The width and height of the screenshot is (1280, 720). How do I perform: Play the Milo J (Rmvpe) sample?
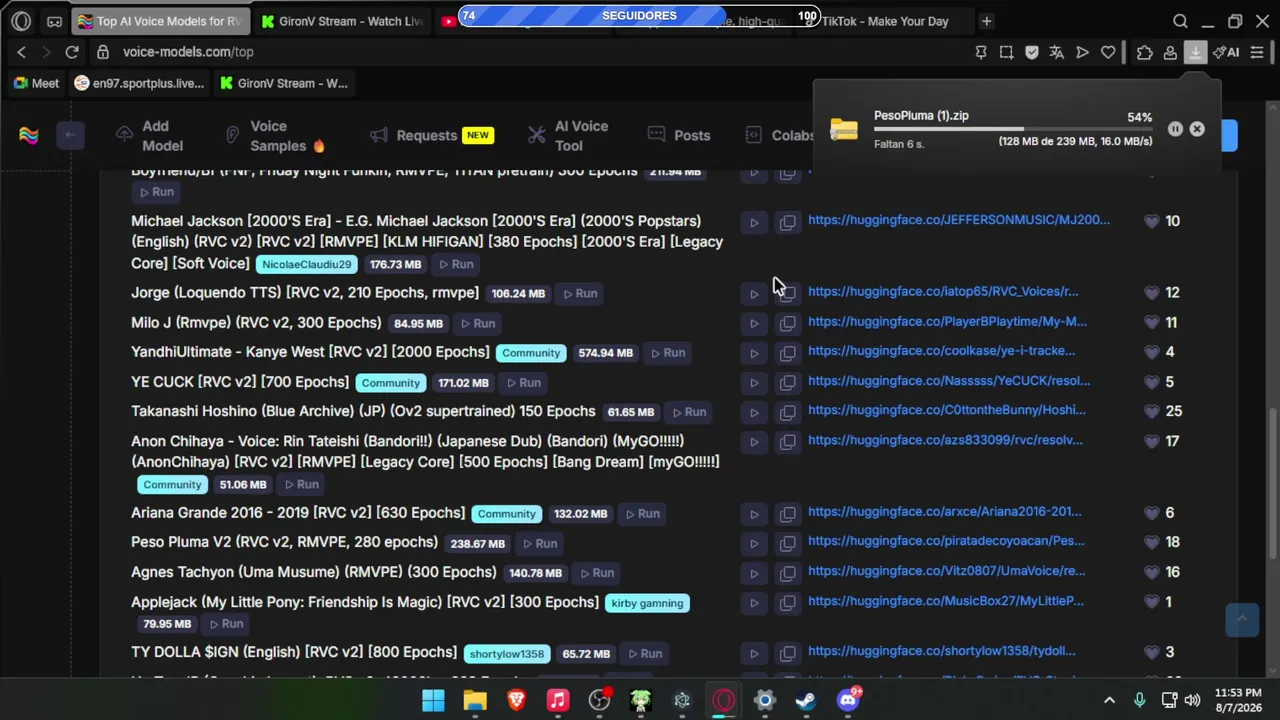click(x=754, y=323)
